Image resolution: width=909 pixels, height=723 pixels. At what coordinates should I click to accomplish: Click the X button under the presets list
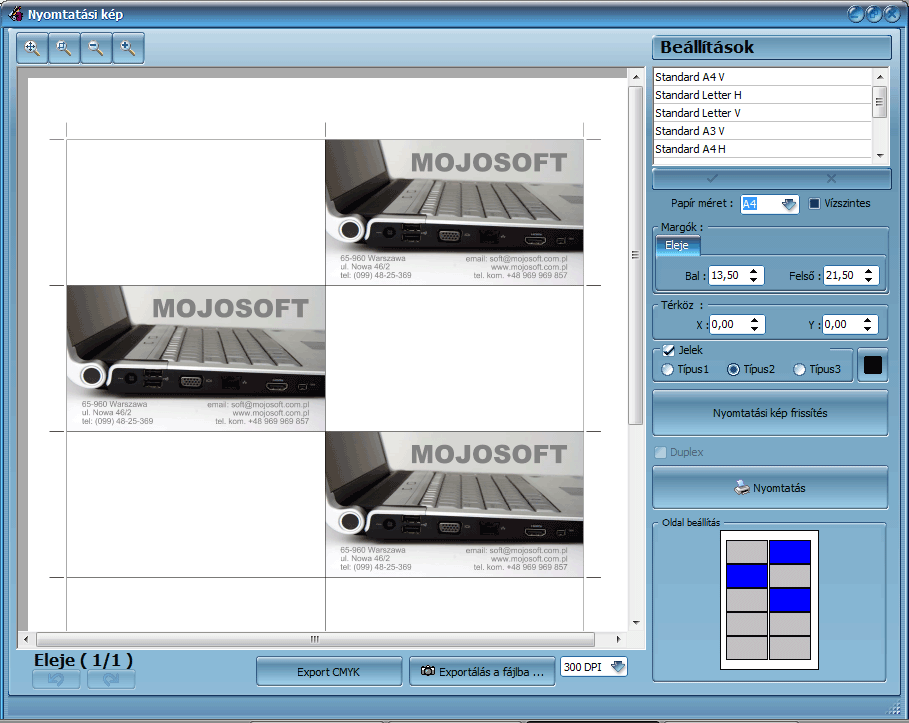(831, 179)
